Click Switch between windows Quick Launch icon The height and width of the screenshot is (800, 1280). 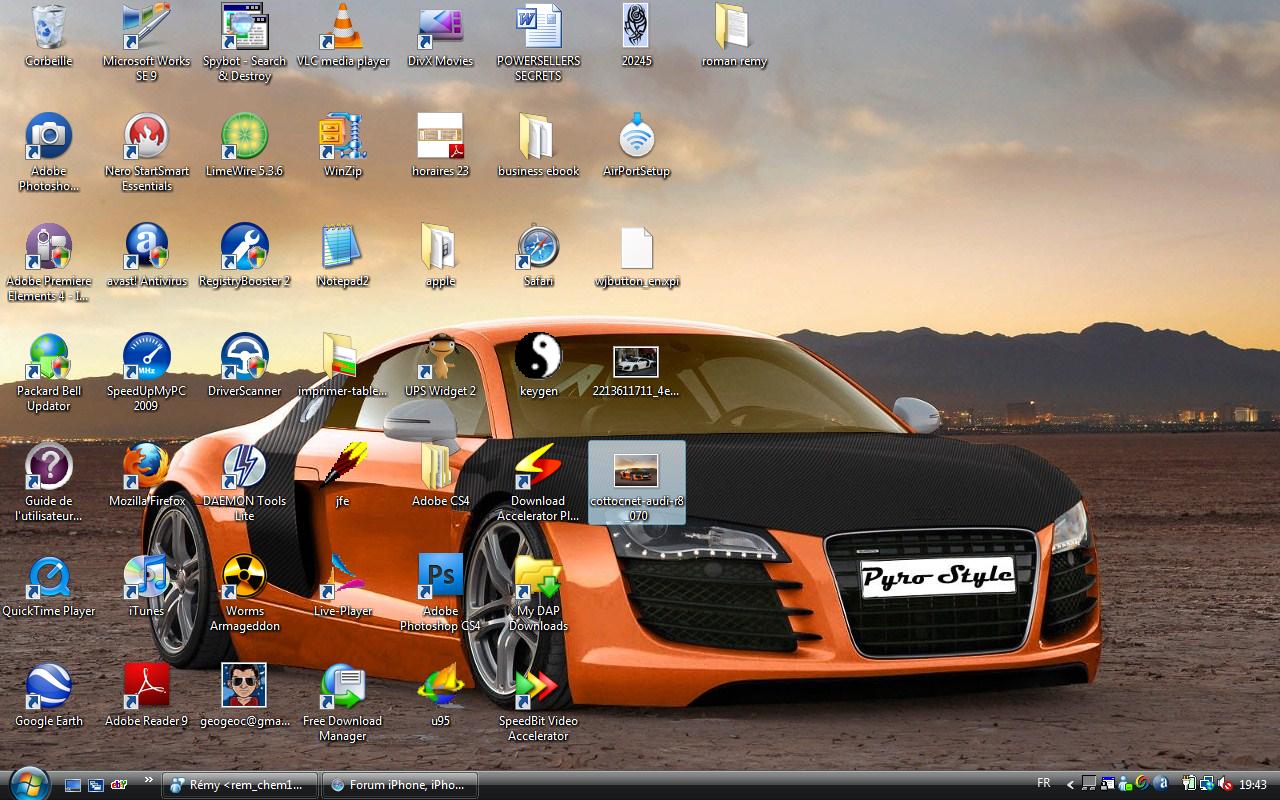click(x=96, y=785)
